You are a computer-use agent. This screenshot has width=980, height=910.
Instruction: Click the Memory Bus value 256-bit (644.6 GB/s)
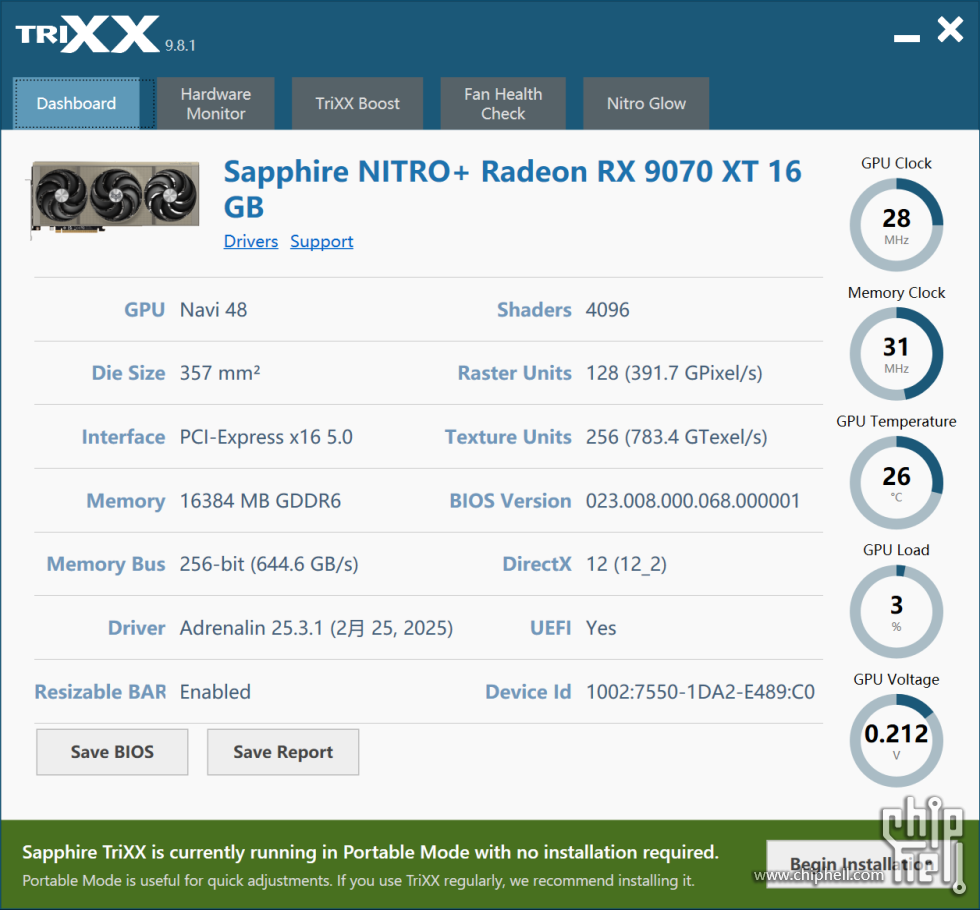pyautogui.click(x=269, y=564)
